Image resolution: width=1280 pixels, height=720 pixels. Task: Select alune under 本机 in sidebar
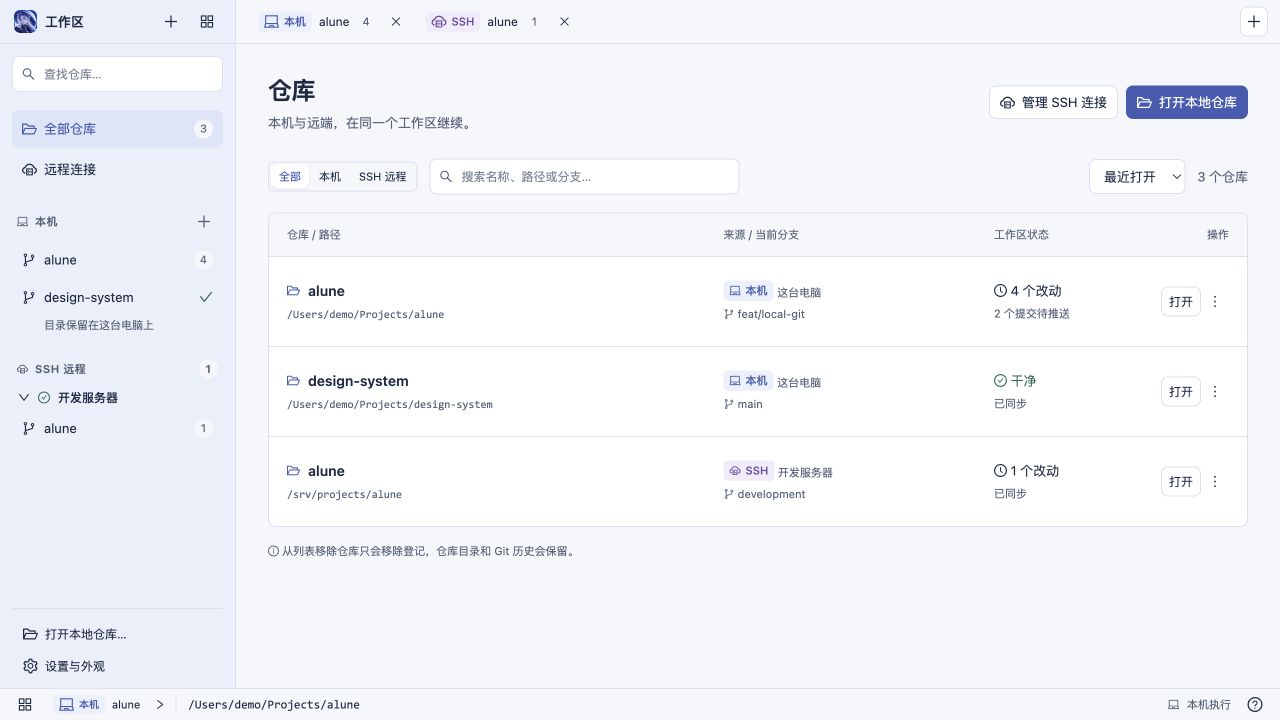[117, 260]
